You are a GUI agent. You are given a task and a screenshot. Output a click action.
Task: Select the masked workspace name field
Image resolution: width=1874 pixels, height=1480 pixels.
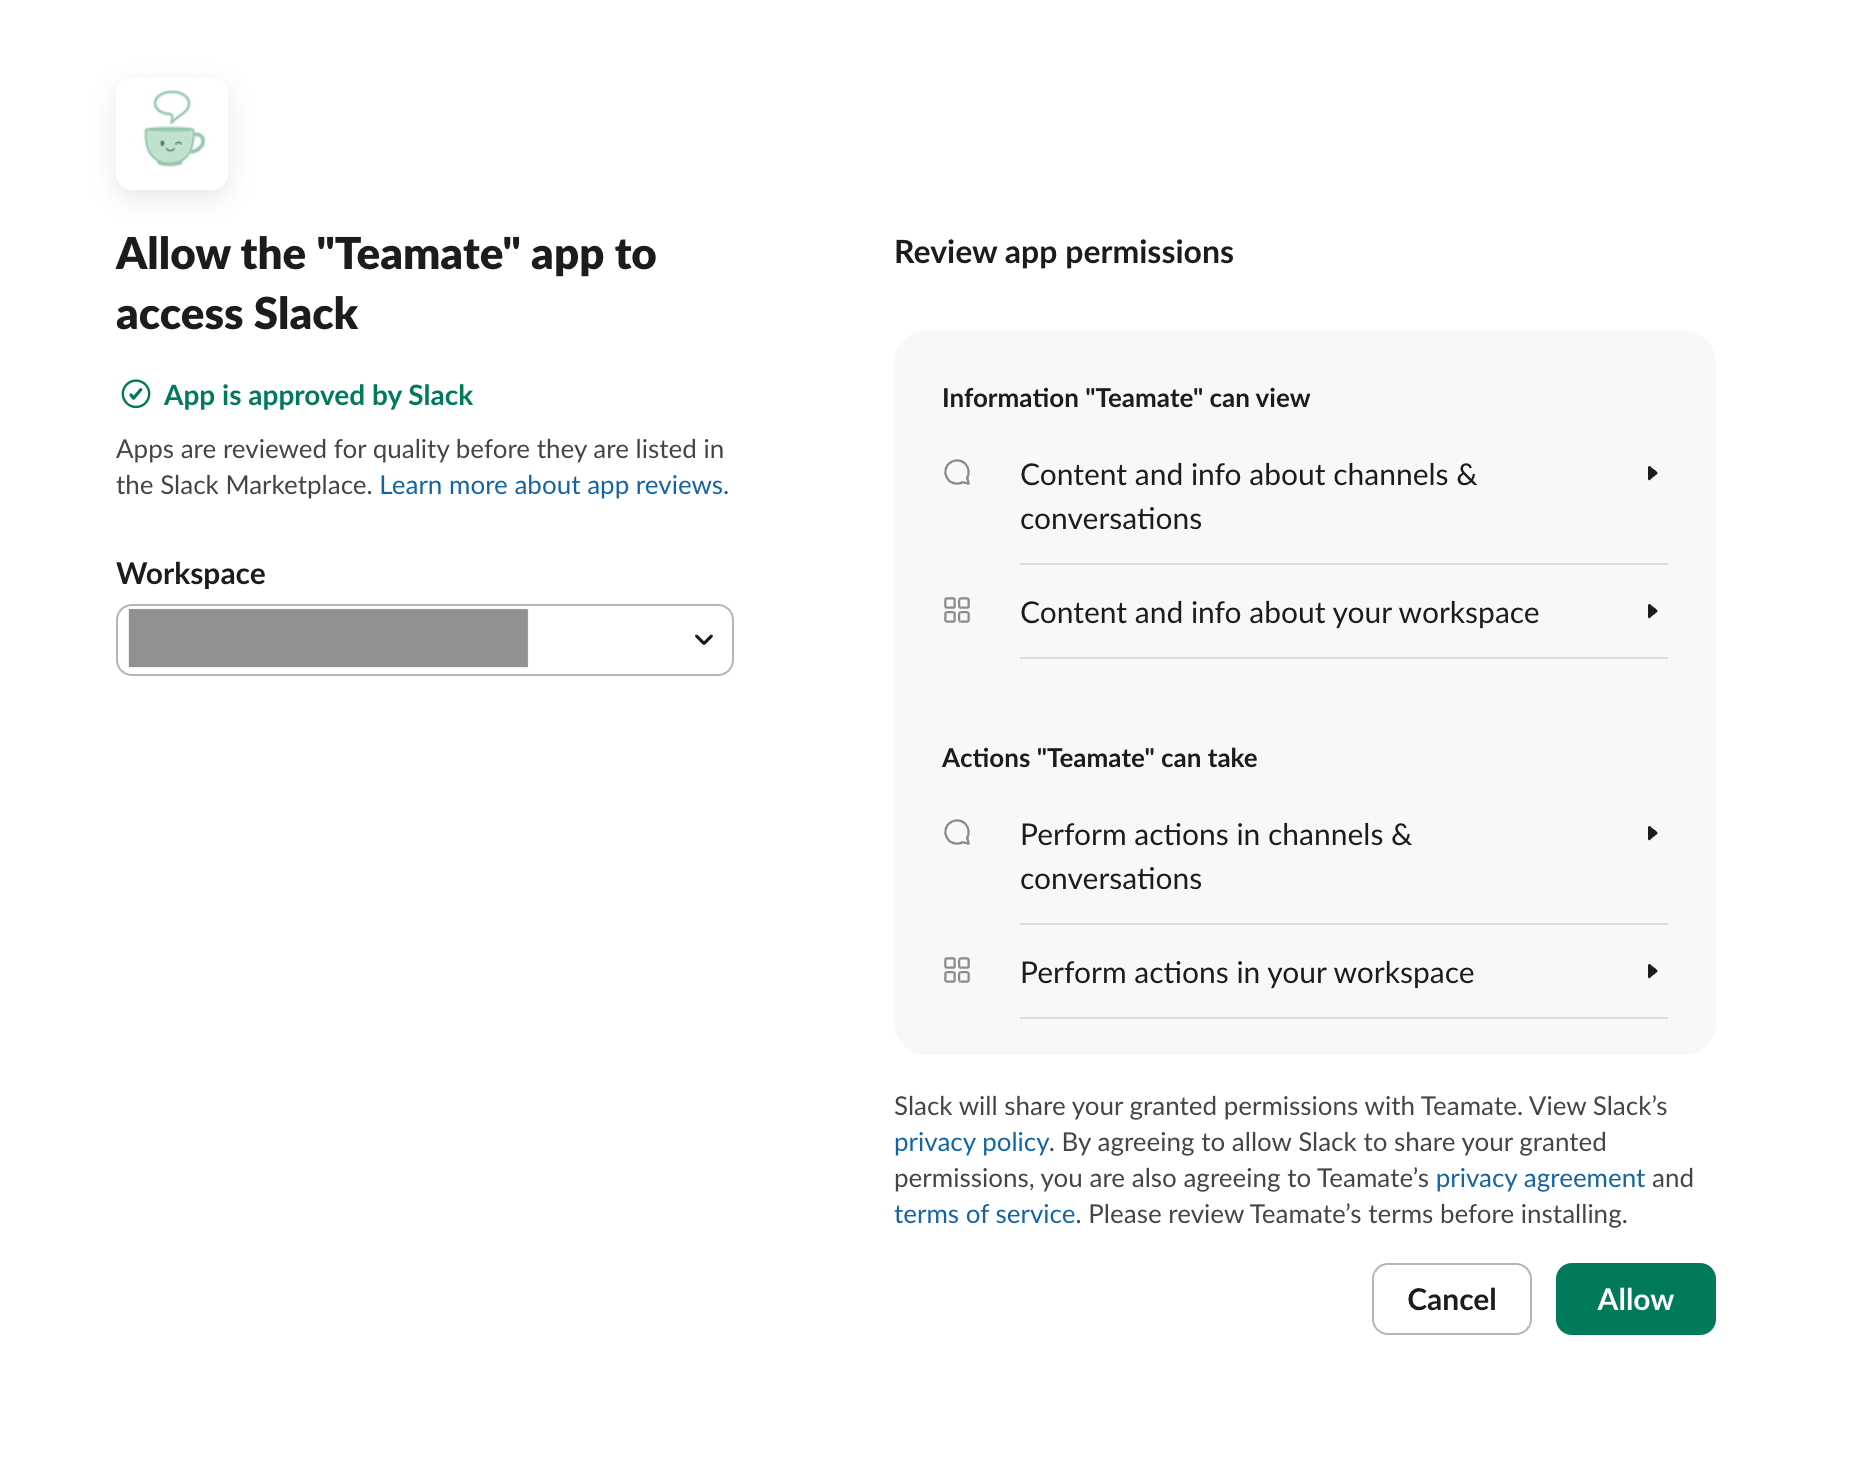326,638
